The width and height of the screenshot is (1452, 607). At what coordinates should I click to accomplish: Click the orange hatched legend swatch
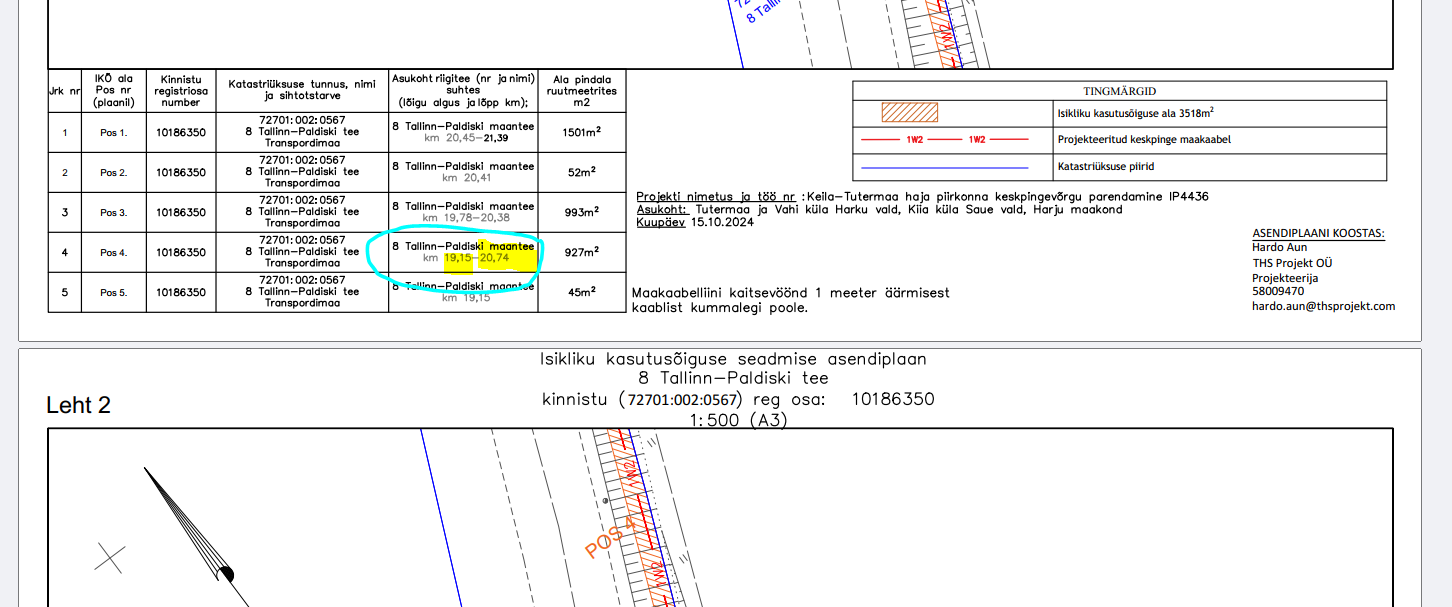pyautogui.click(x=909, y=113)
